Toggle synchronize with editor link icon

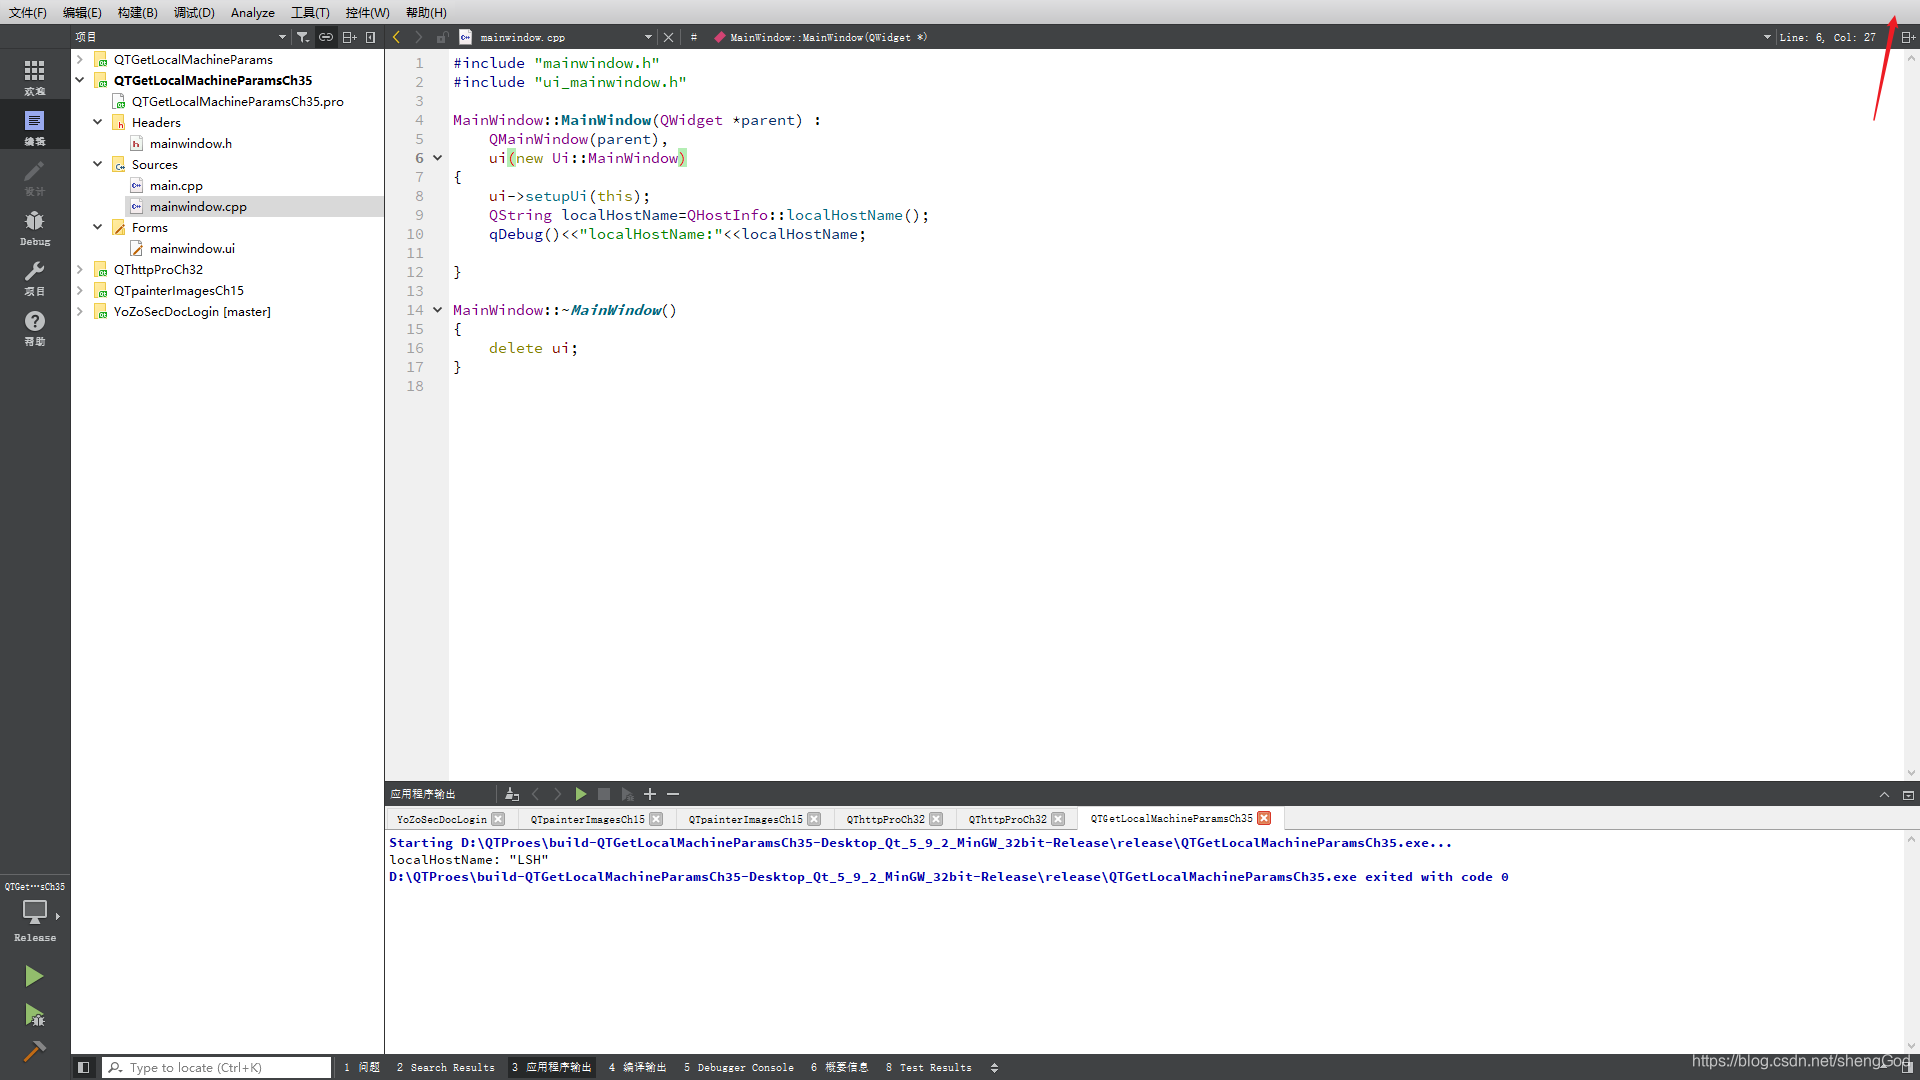(x=326, y=37)
